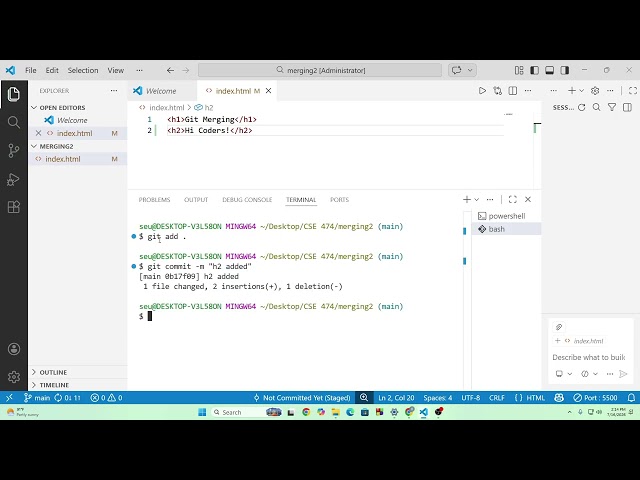Click the Copilot status icon in the status bar
640x480 pixels.
point(559,398)
